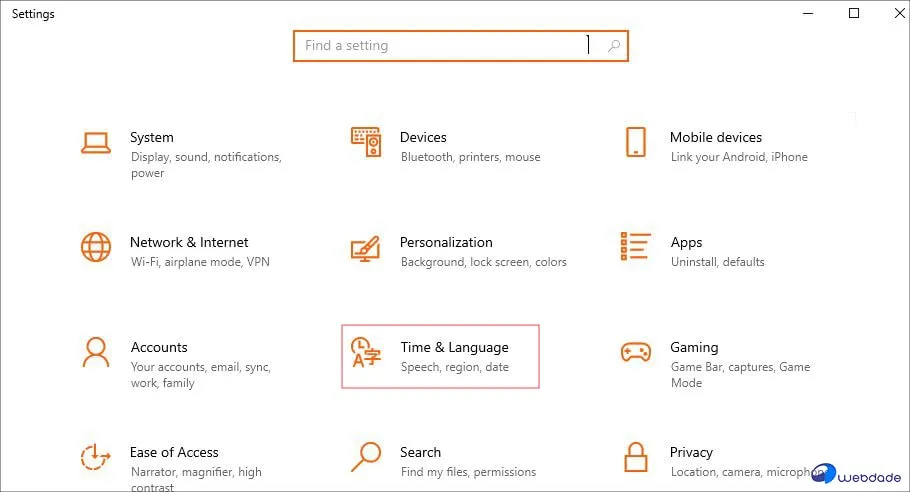
Task: Minimize the Settings window
Action: click(808, 13)
